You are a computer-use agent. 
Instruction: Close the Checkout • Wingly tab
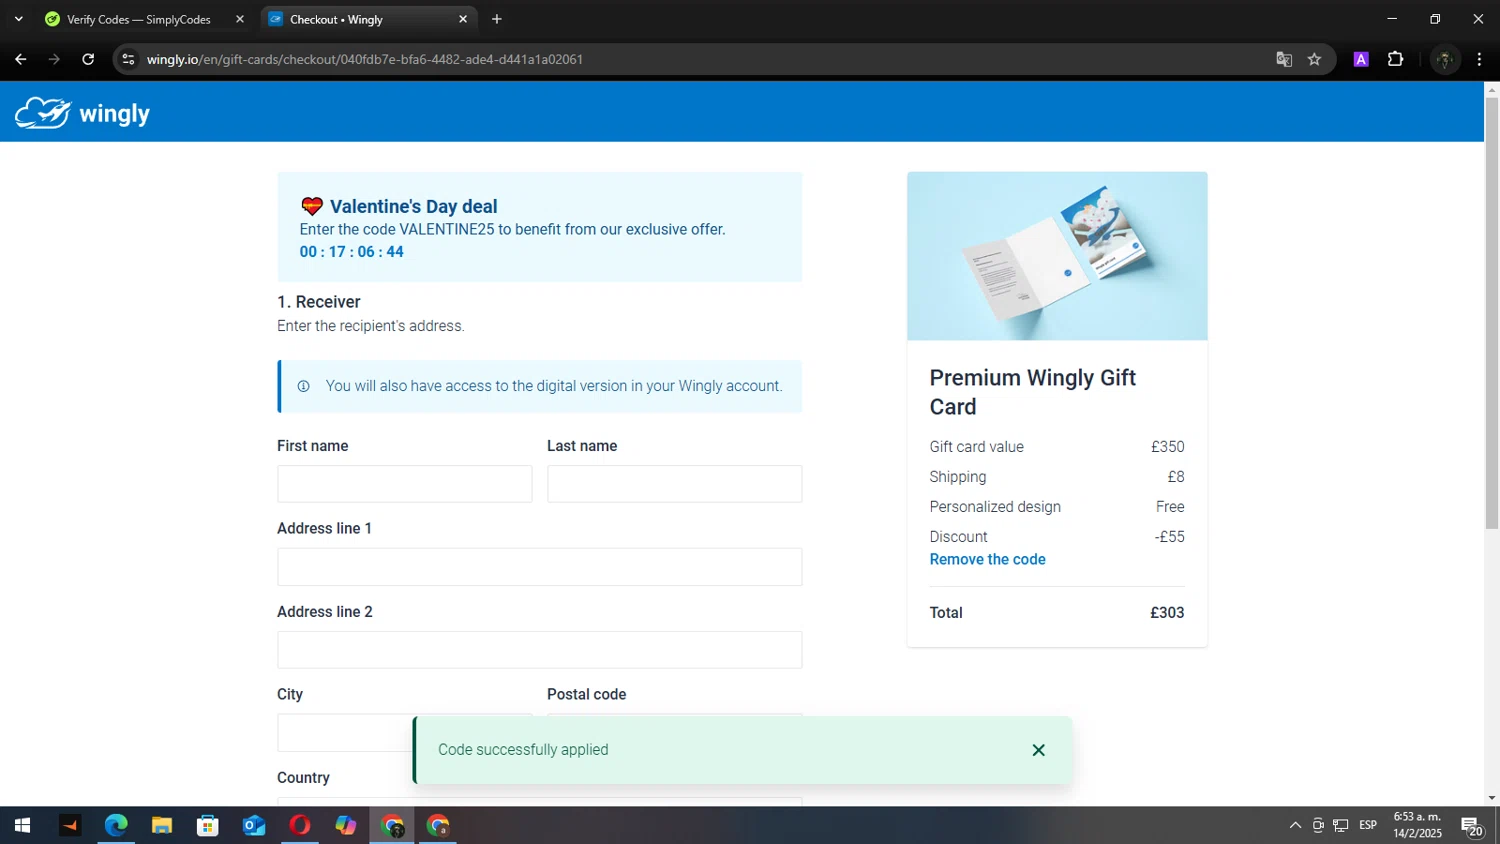463,19
